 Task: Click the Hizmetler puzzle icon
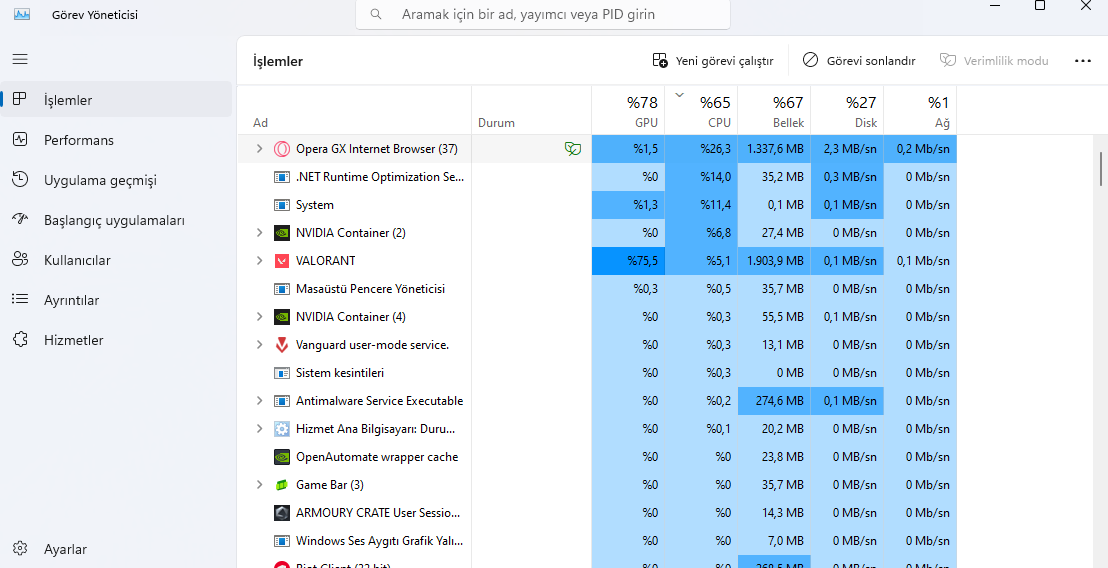click(20, 340)
